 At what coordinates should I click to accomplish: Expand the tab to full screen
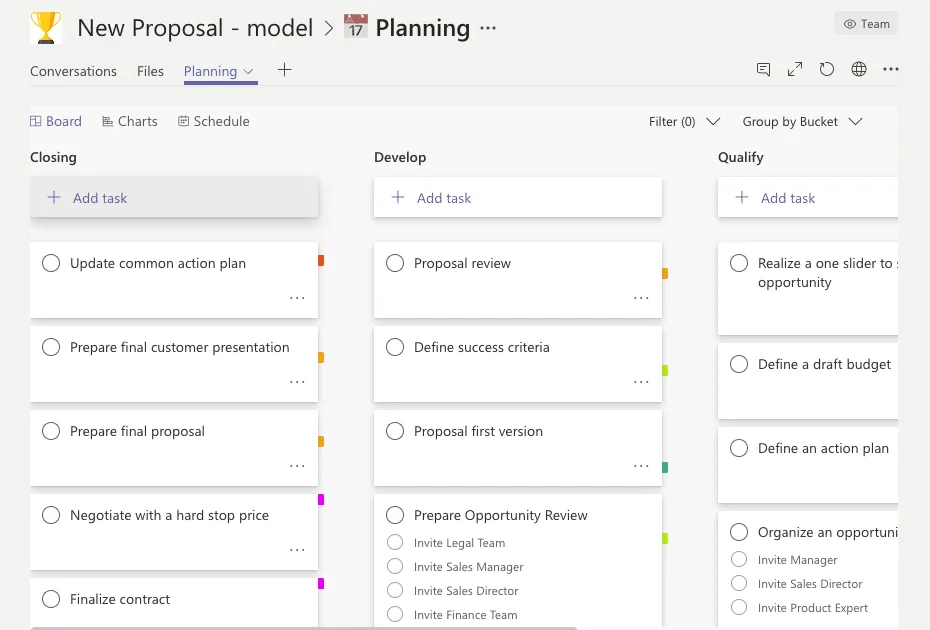coord(795,69)
